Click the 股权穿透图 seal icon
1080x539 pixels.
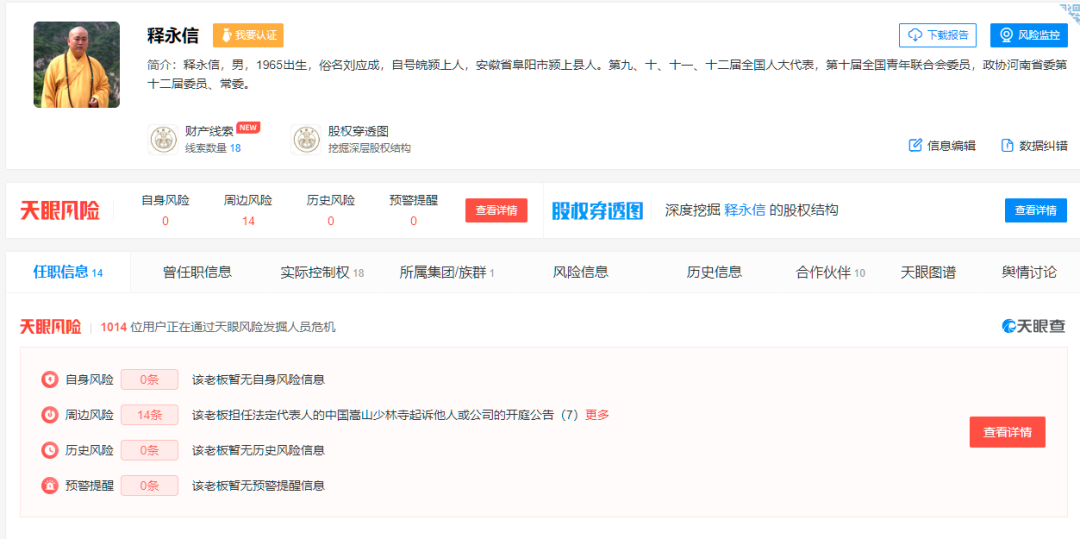tap(307, 139)
